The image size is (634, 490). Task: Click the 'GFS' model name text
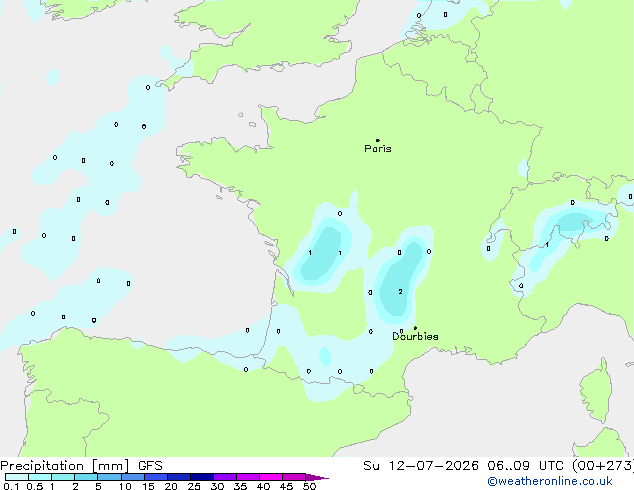click(x=150, y=466)
